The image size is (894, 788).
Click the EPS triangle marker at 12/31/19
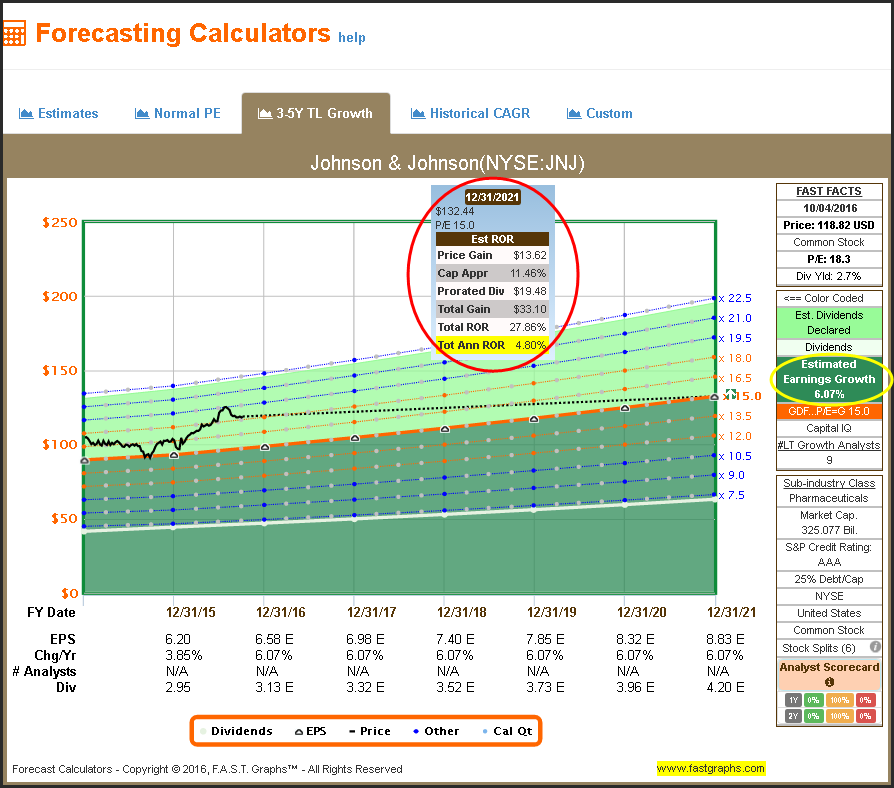pyautogui.click(x=534, y=419)
